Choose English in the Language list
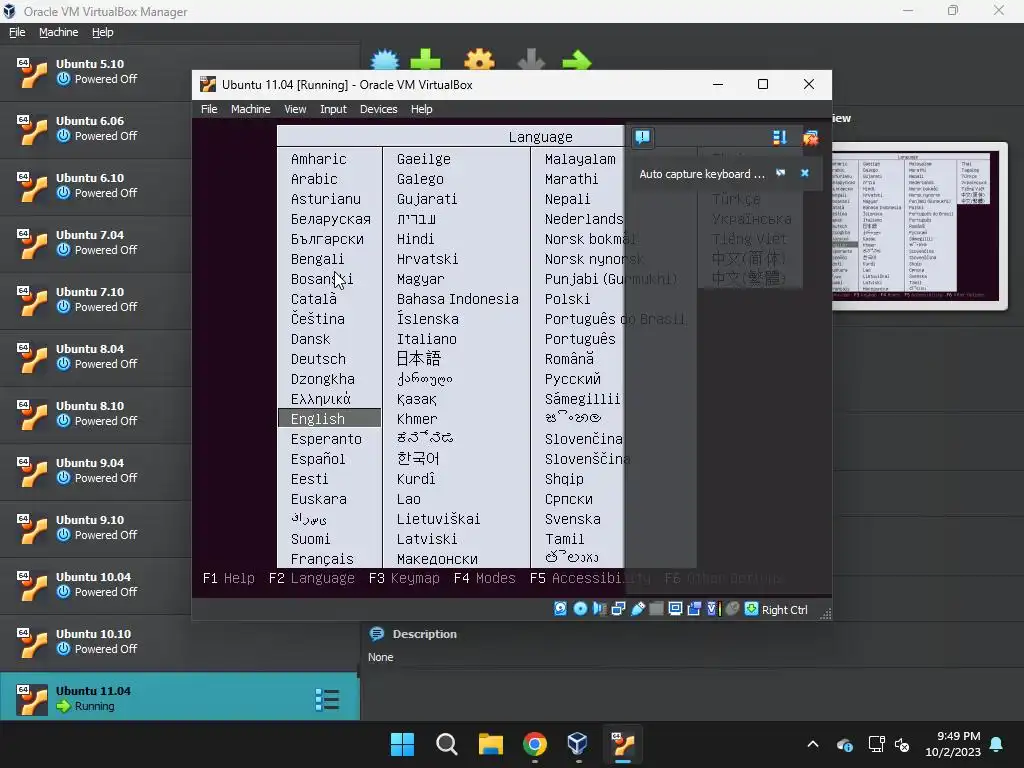 point(329,419)
